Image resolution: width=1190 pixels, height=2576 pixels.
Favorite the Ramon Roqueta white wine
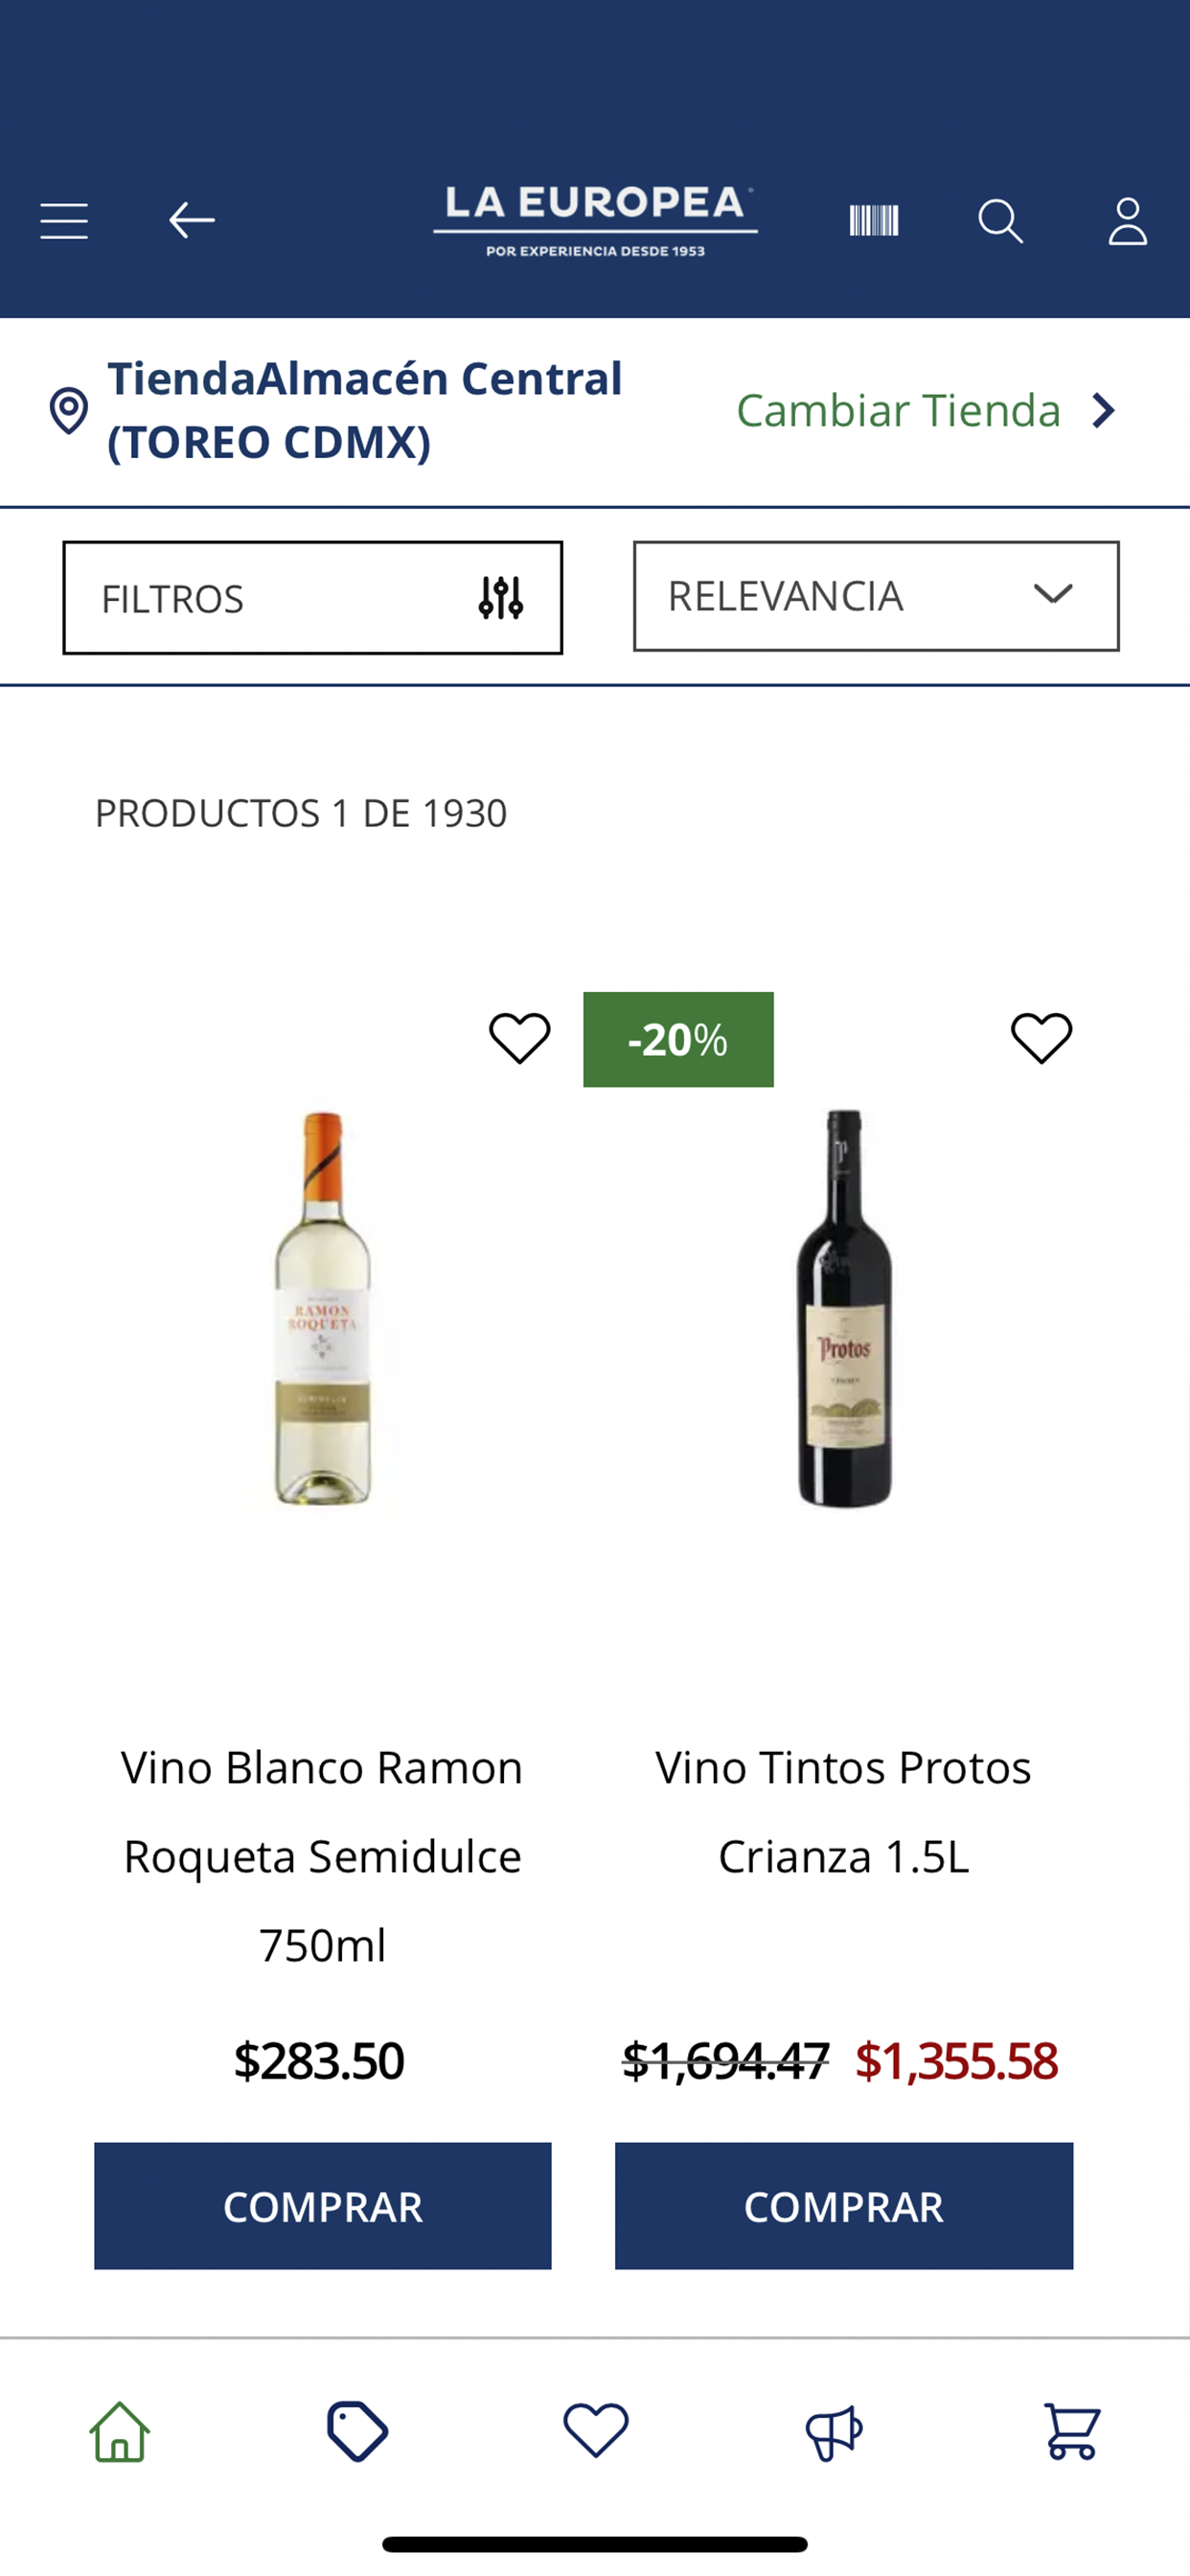point(519,1037)
